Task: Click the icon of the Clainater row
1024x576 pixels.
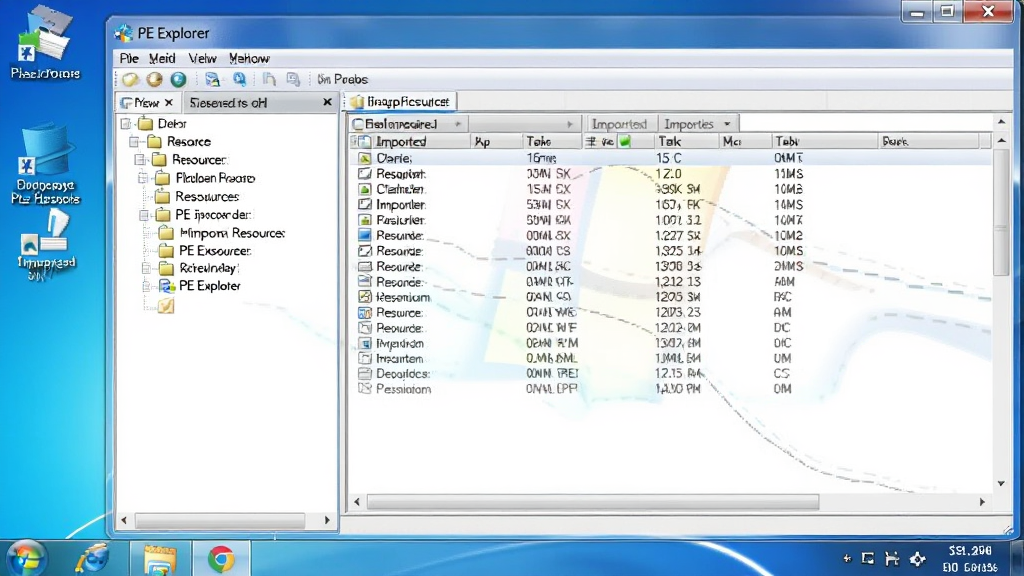Action: [x=365, y=189]
